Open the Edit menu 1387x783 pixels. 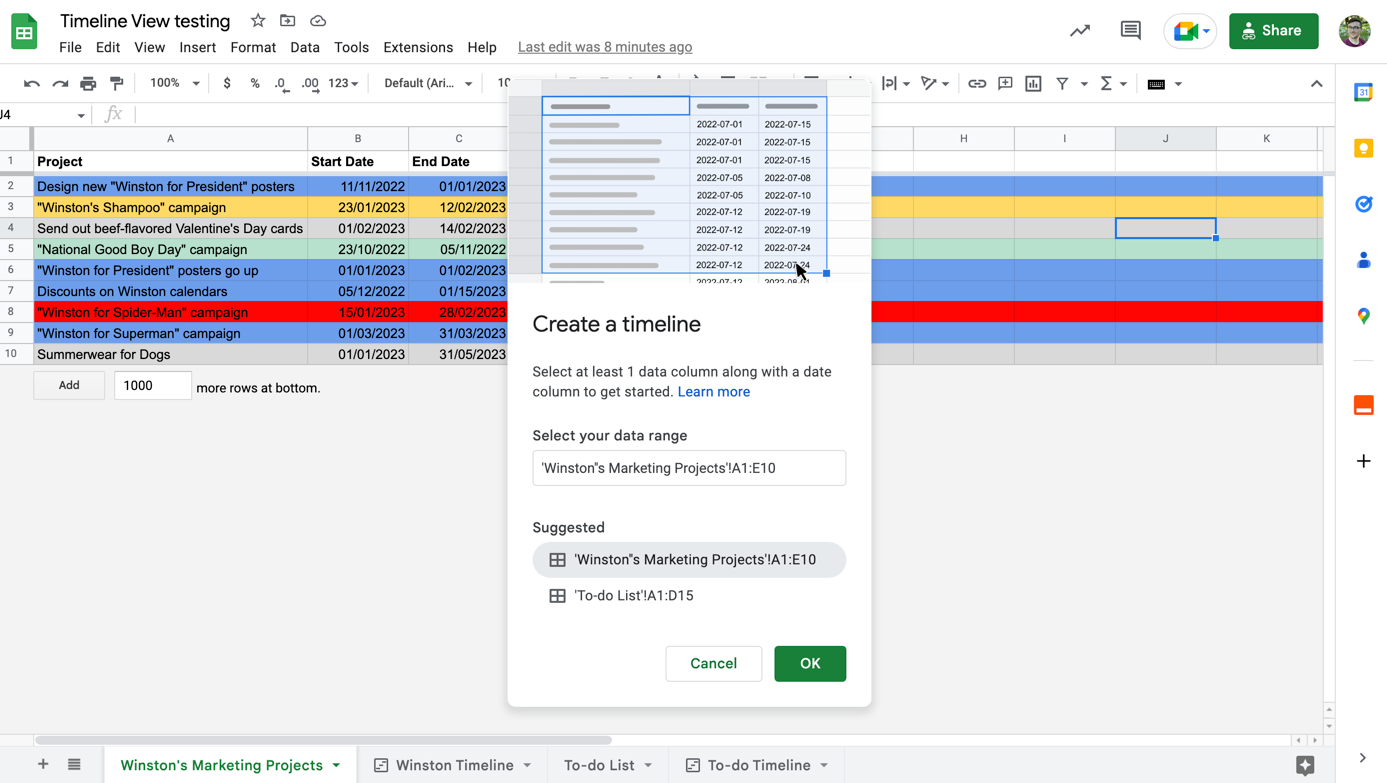[108, 47]
